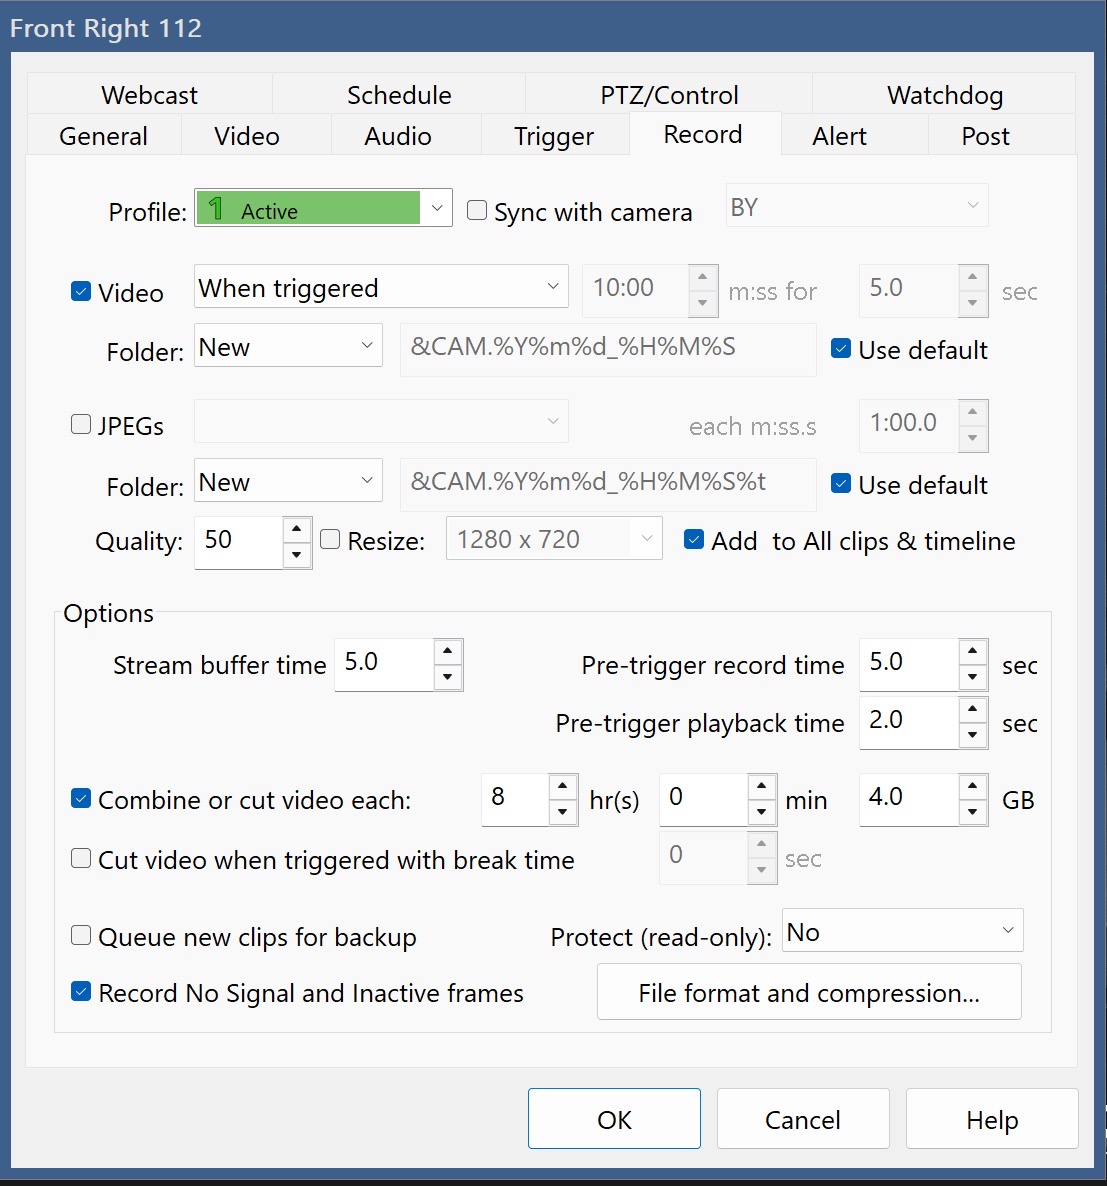Screen dimensions: 1107x1186
Task: Decrease Pre-trigger playback time down arrow
Action: pyautogui.click(x=972, y=735)
